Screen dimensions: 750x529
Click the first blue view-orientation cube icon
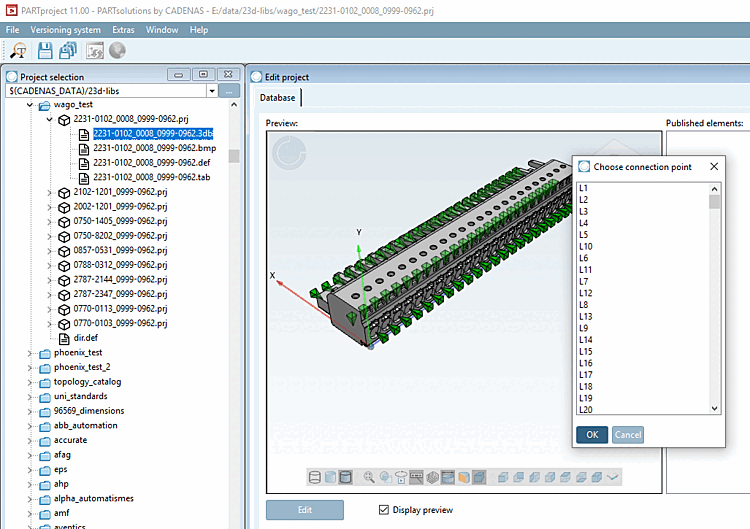(502, 477)
